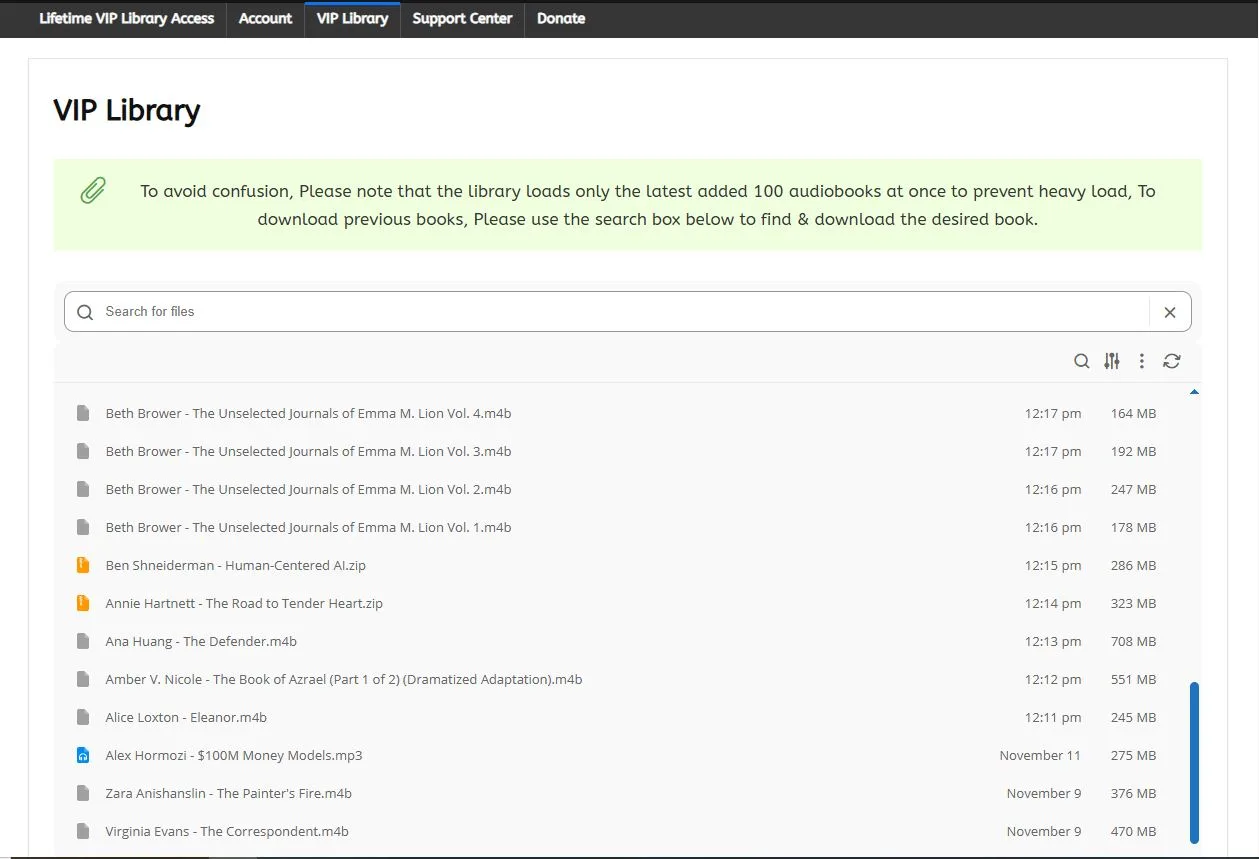Click the 323 MB size value
The image size is (1259, 859).
1133,603
